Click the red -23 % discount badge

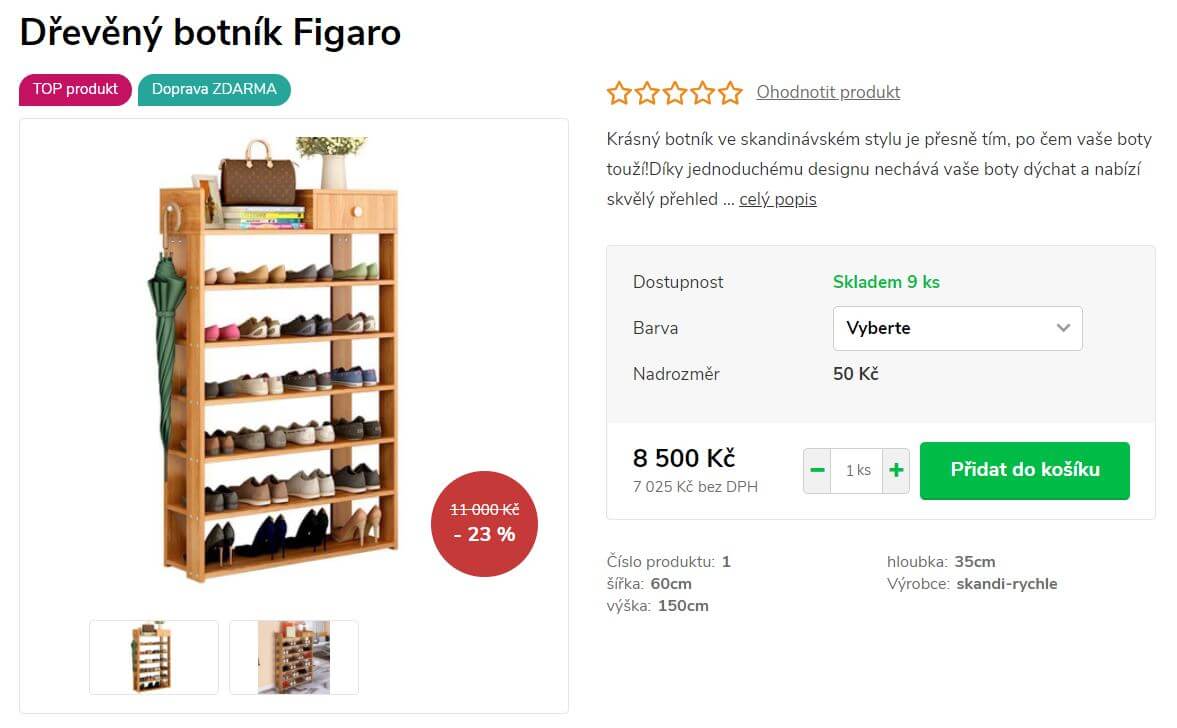click(x=484, y=524)
